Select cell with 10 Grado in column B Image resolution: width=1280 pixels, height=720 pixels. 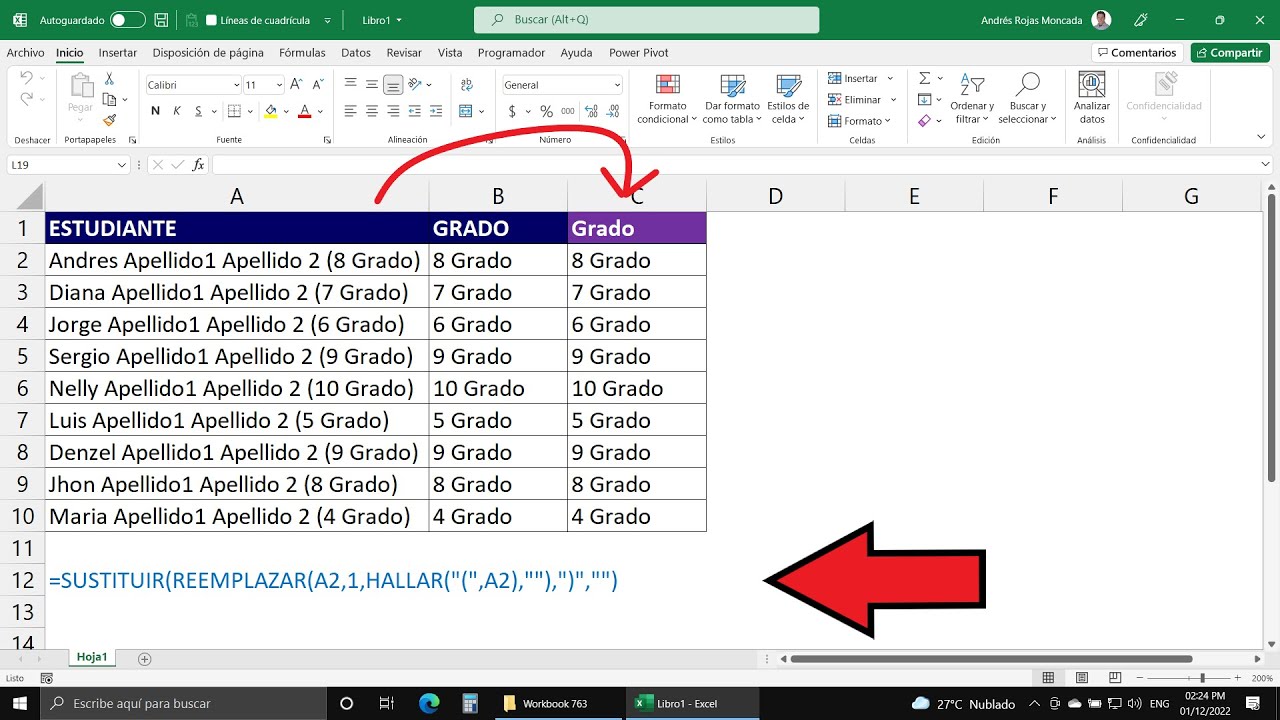(498, 388)
